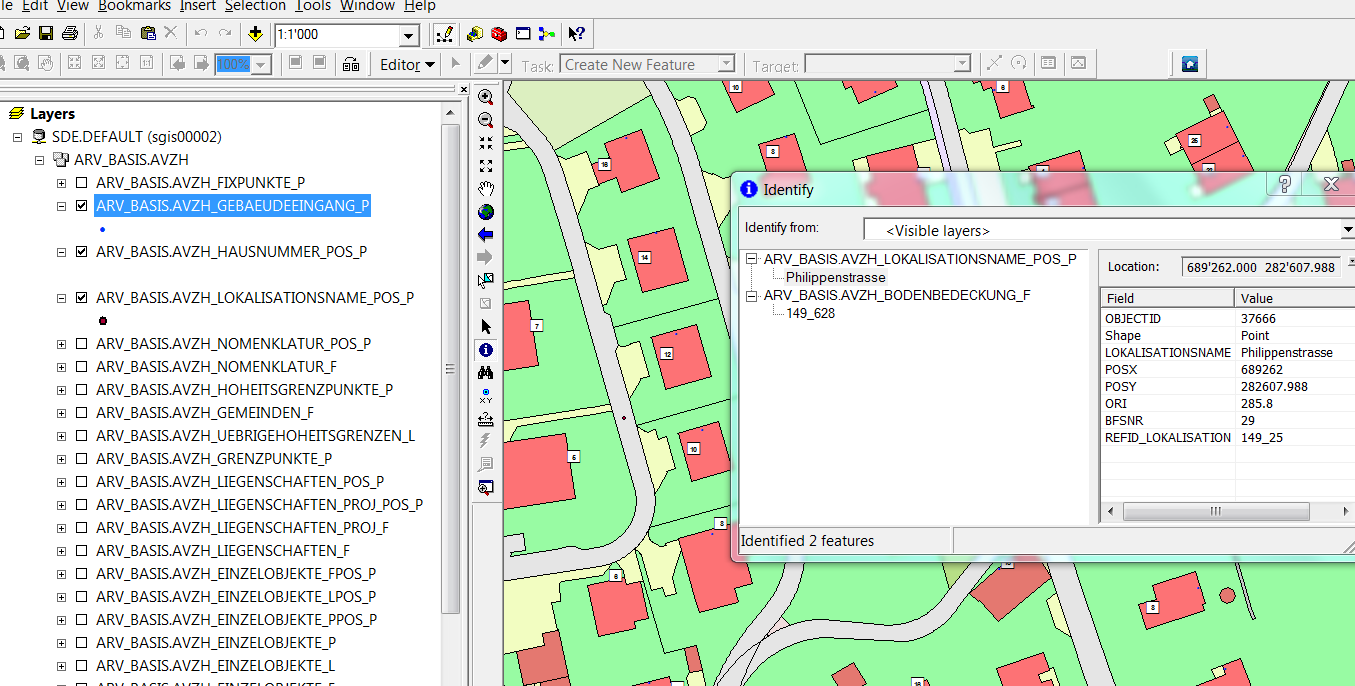Enable the AVZH_FIXPUNKTE_P layer checkbox
This screenshot has width=1355, height=686.
(82, 183)
